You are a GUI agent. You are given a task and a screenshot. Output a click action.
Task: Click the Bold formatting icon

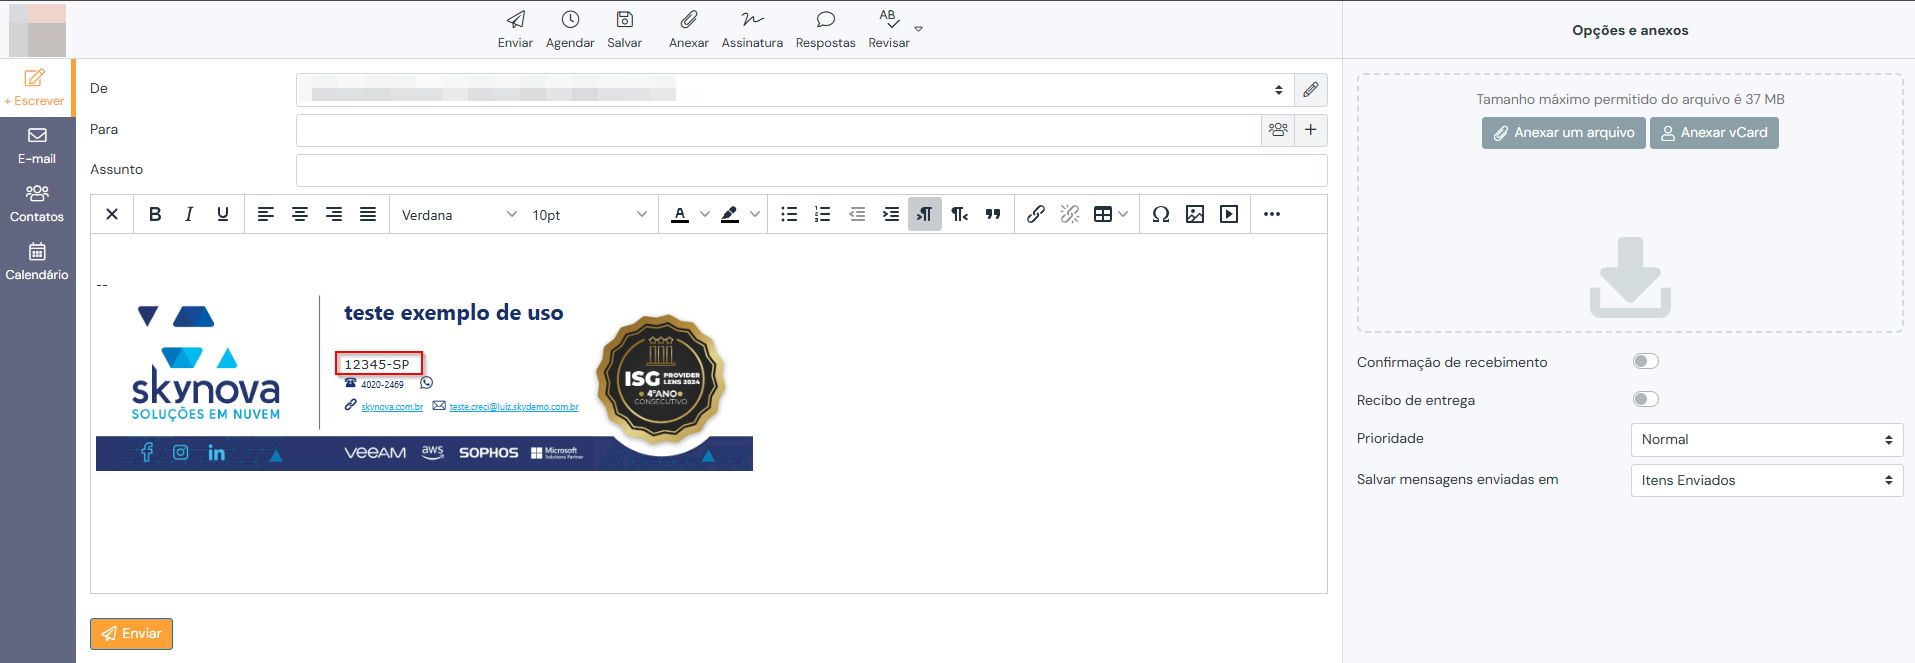pos(155,214)
